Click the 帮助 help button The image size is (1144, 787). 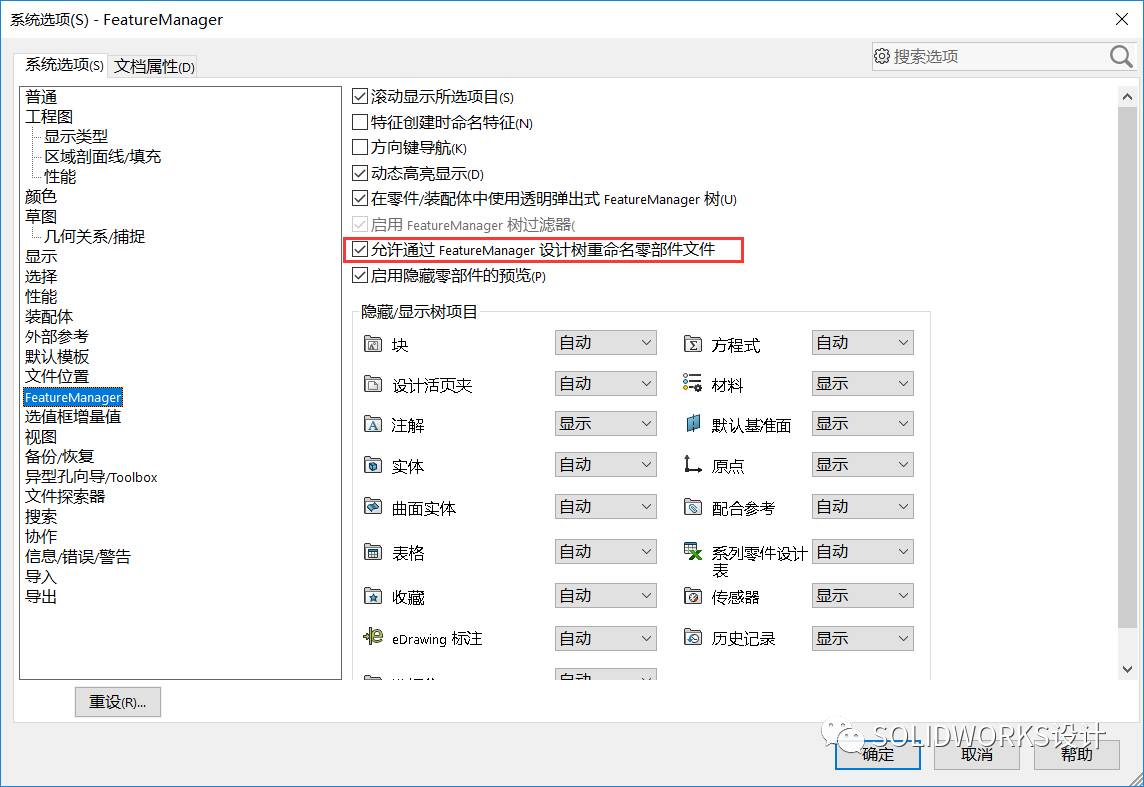(1077, 754)
